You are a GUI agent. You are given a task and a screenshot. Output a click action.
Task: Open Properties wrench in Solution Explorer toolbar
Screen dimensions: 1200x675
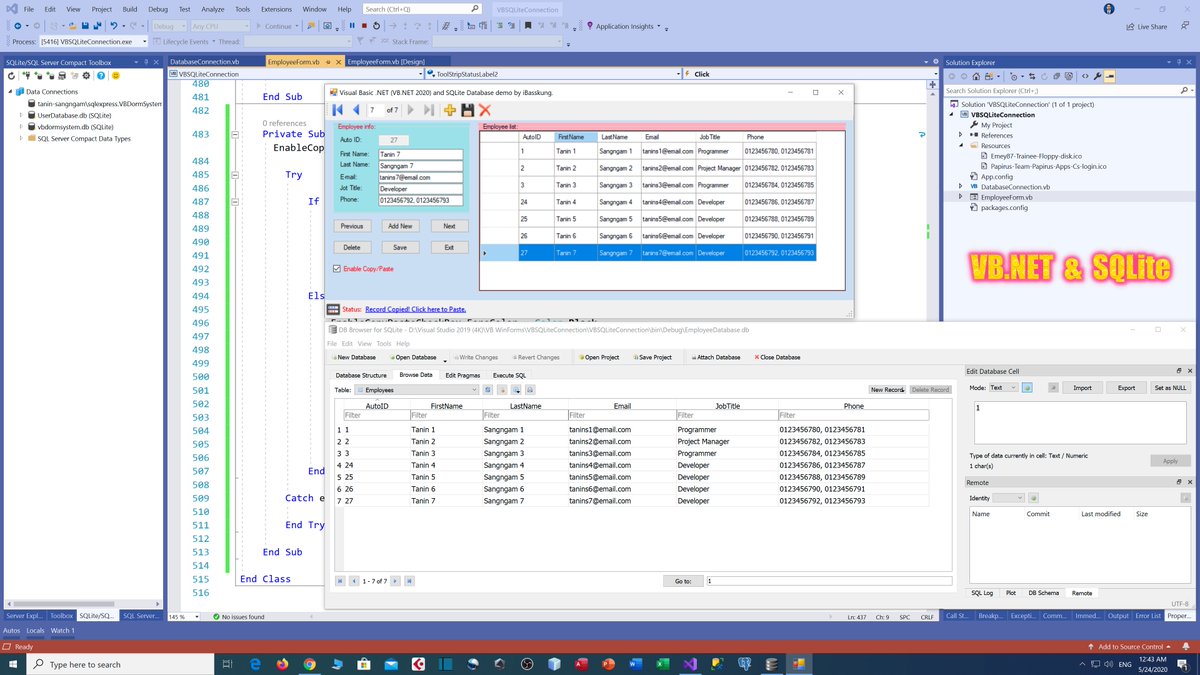pyautogui.click(x=1096, y=75)
